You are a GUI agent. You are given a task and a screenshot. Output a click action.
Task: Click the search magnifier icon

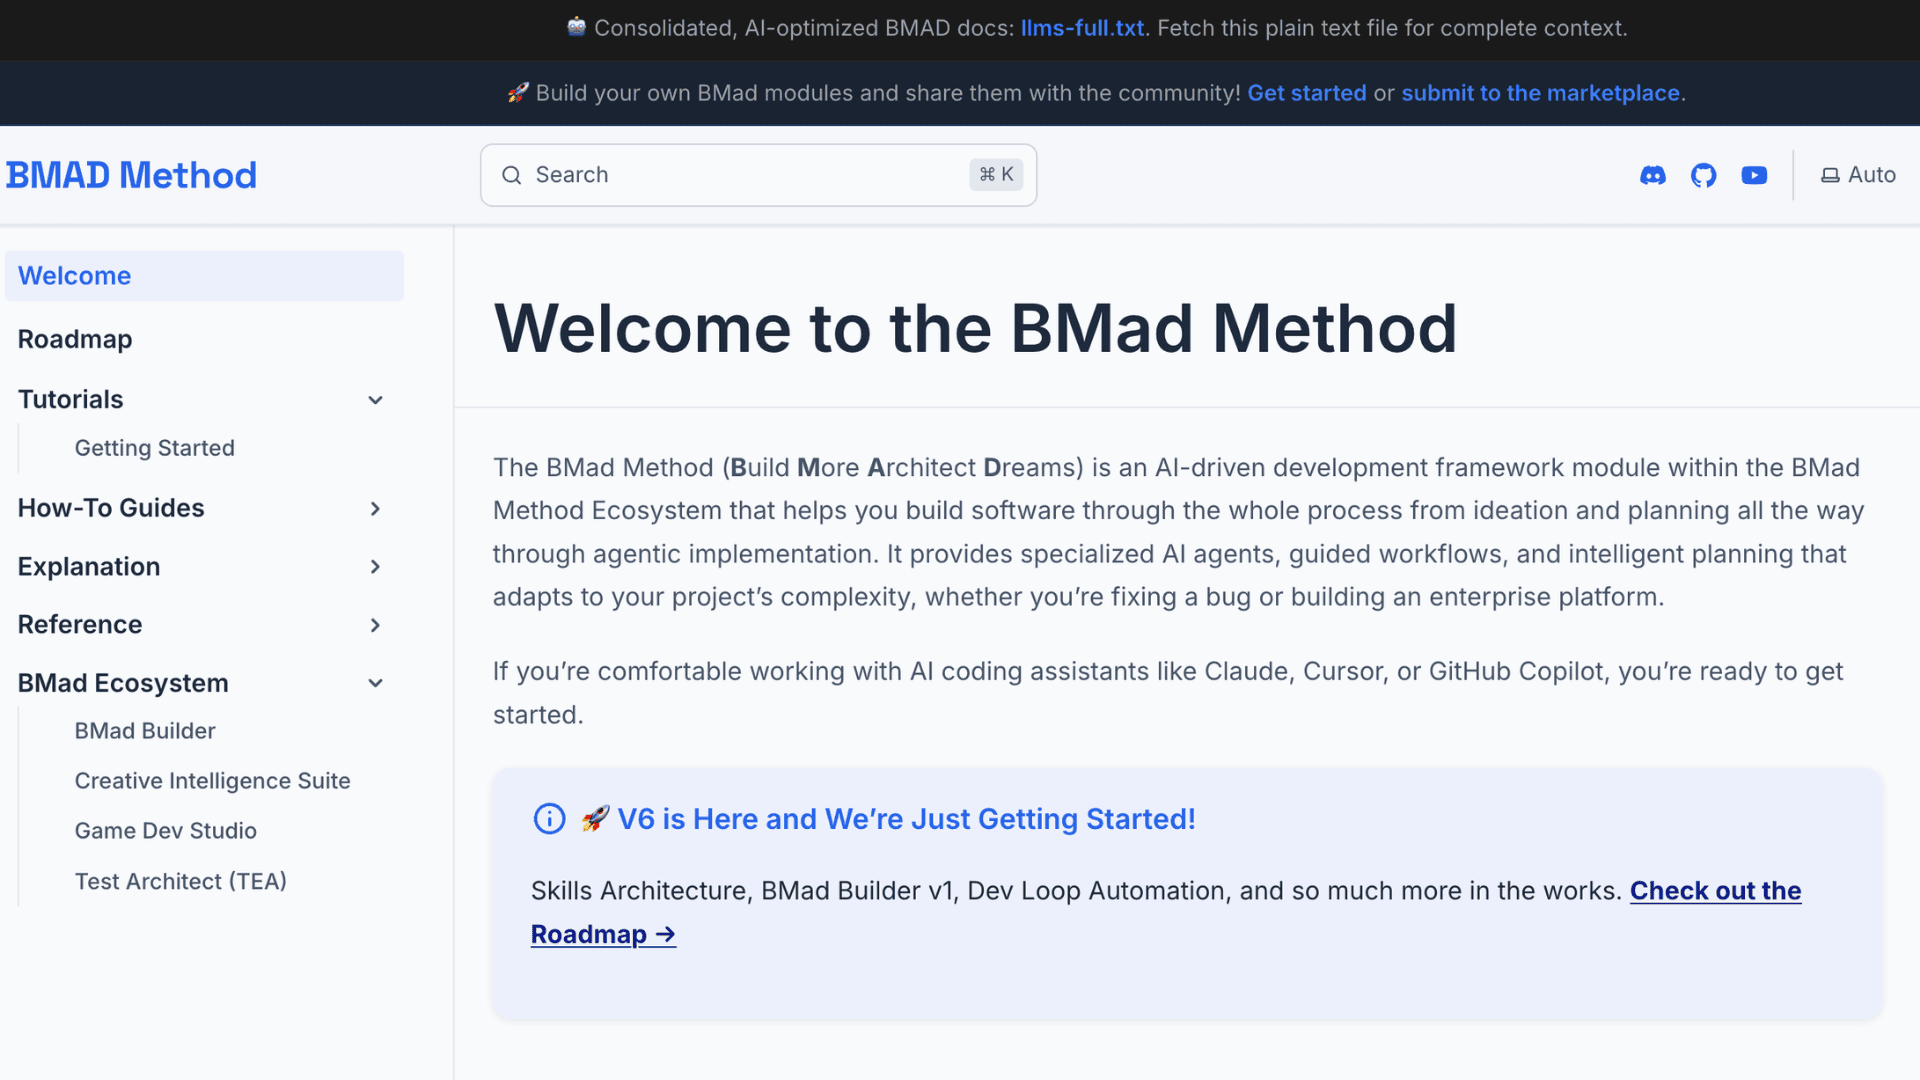[511, 175]
